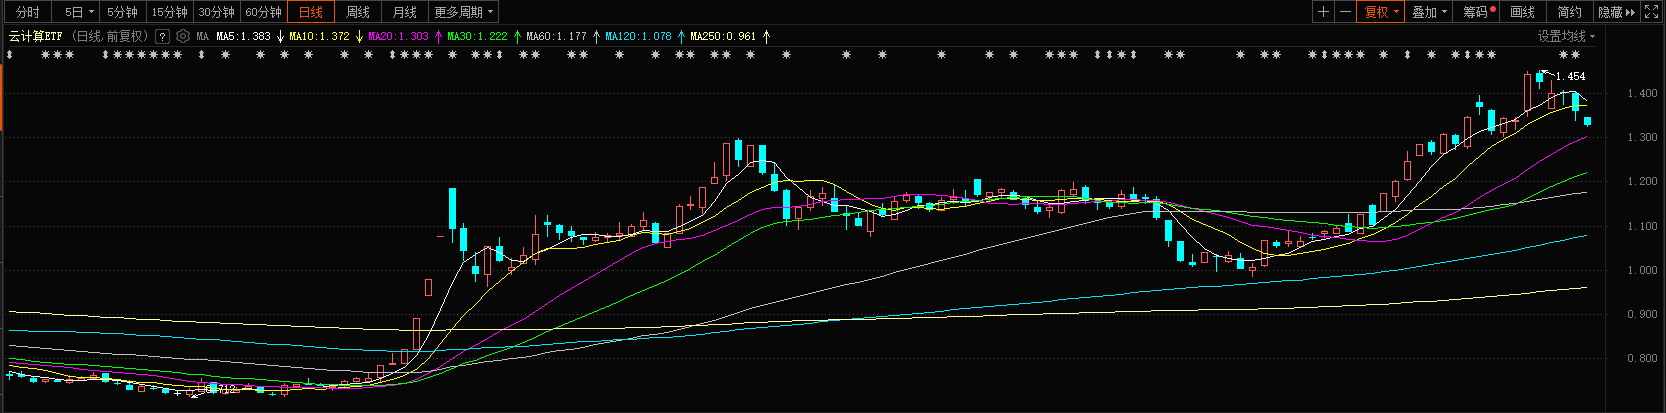Screen dimensions: 1666x413
Task: Click the 0.800 price axis label
Action: click(x=1642, y=358)
